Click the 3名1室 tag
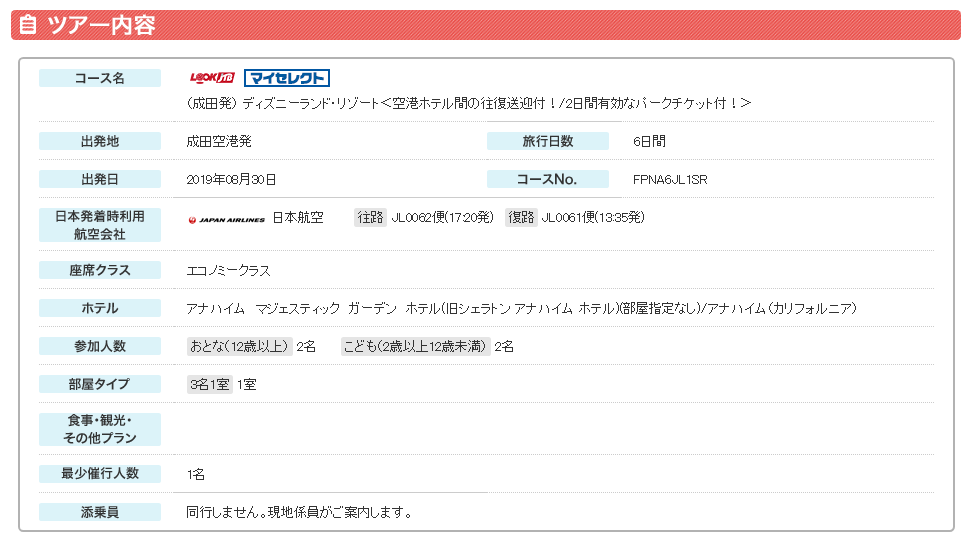The height and width of the screenshot is (550, 971). (x=210, y=385)
